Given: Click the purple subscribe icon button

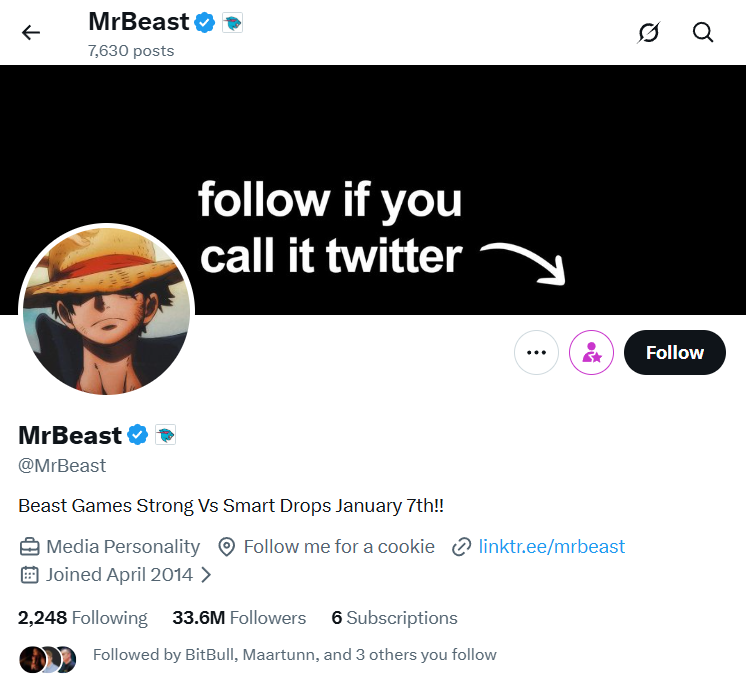Looking at the screenshot, I should pos(591,352).
